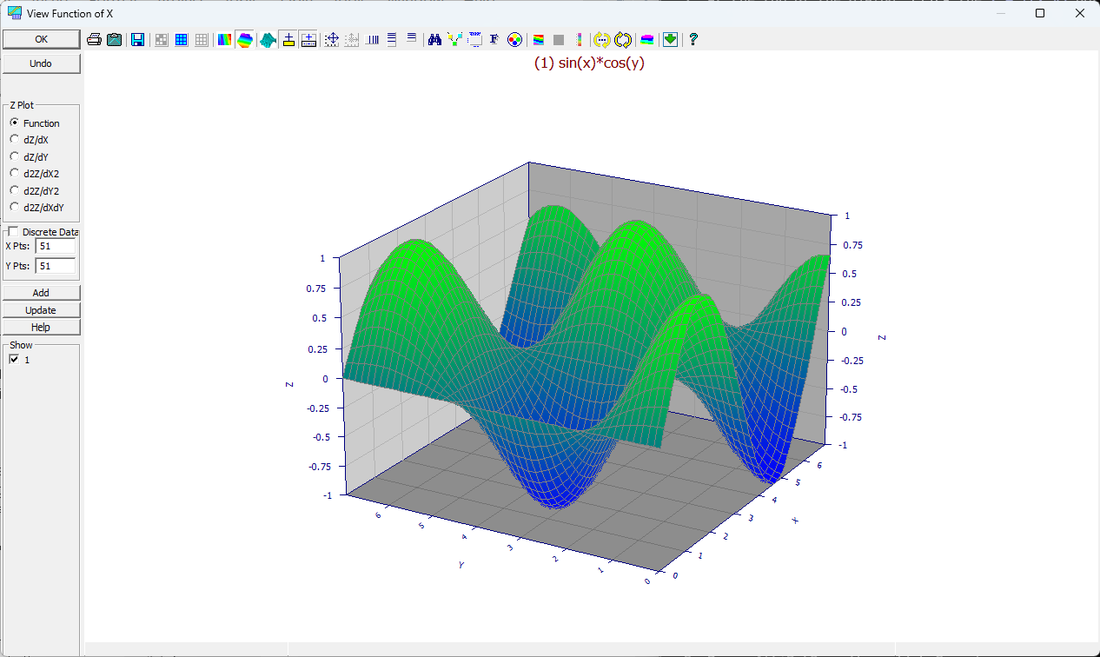Viewport: 1100px width, 657px height.
Task: Click the blue grid icon in toolbar
Action: point(181,40)
